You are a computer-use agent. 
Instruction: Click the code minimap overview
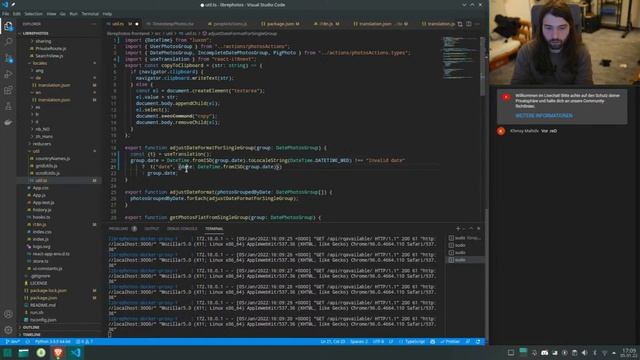460,57
